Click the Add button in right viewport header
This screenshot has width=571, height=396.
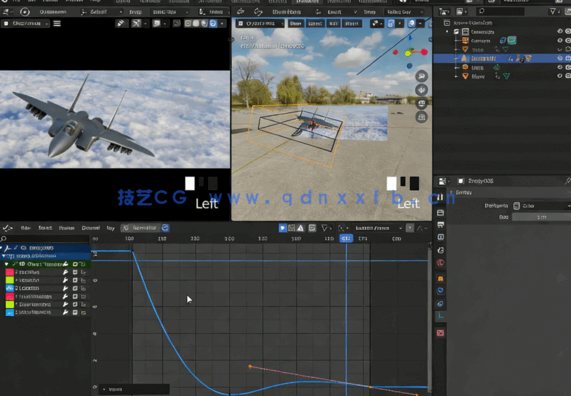333,24
